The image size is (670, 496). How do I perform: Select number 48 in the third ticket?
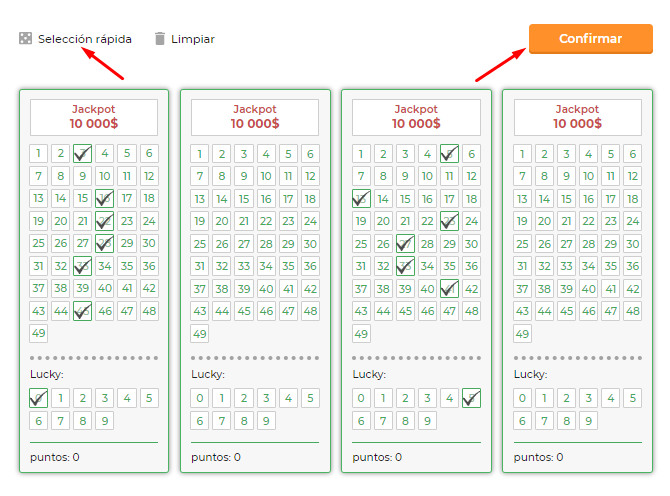[471, 311]
